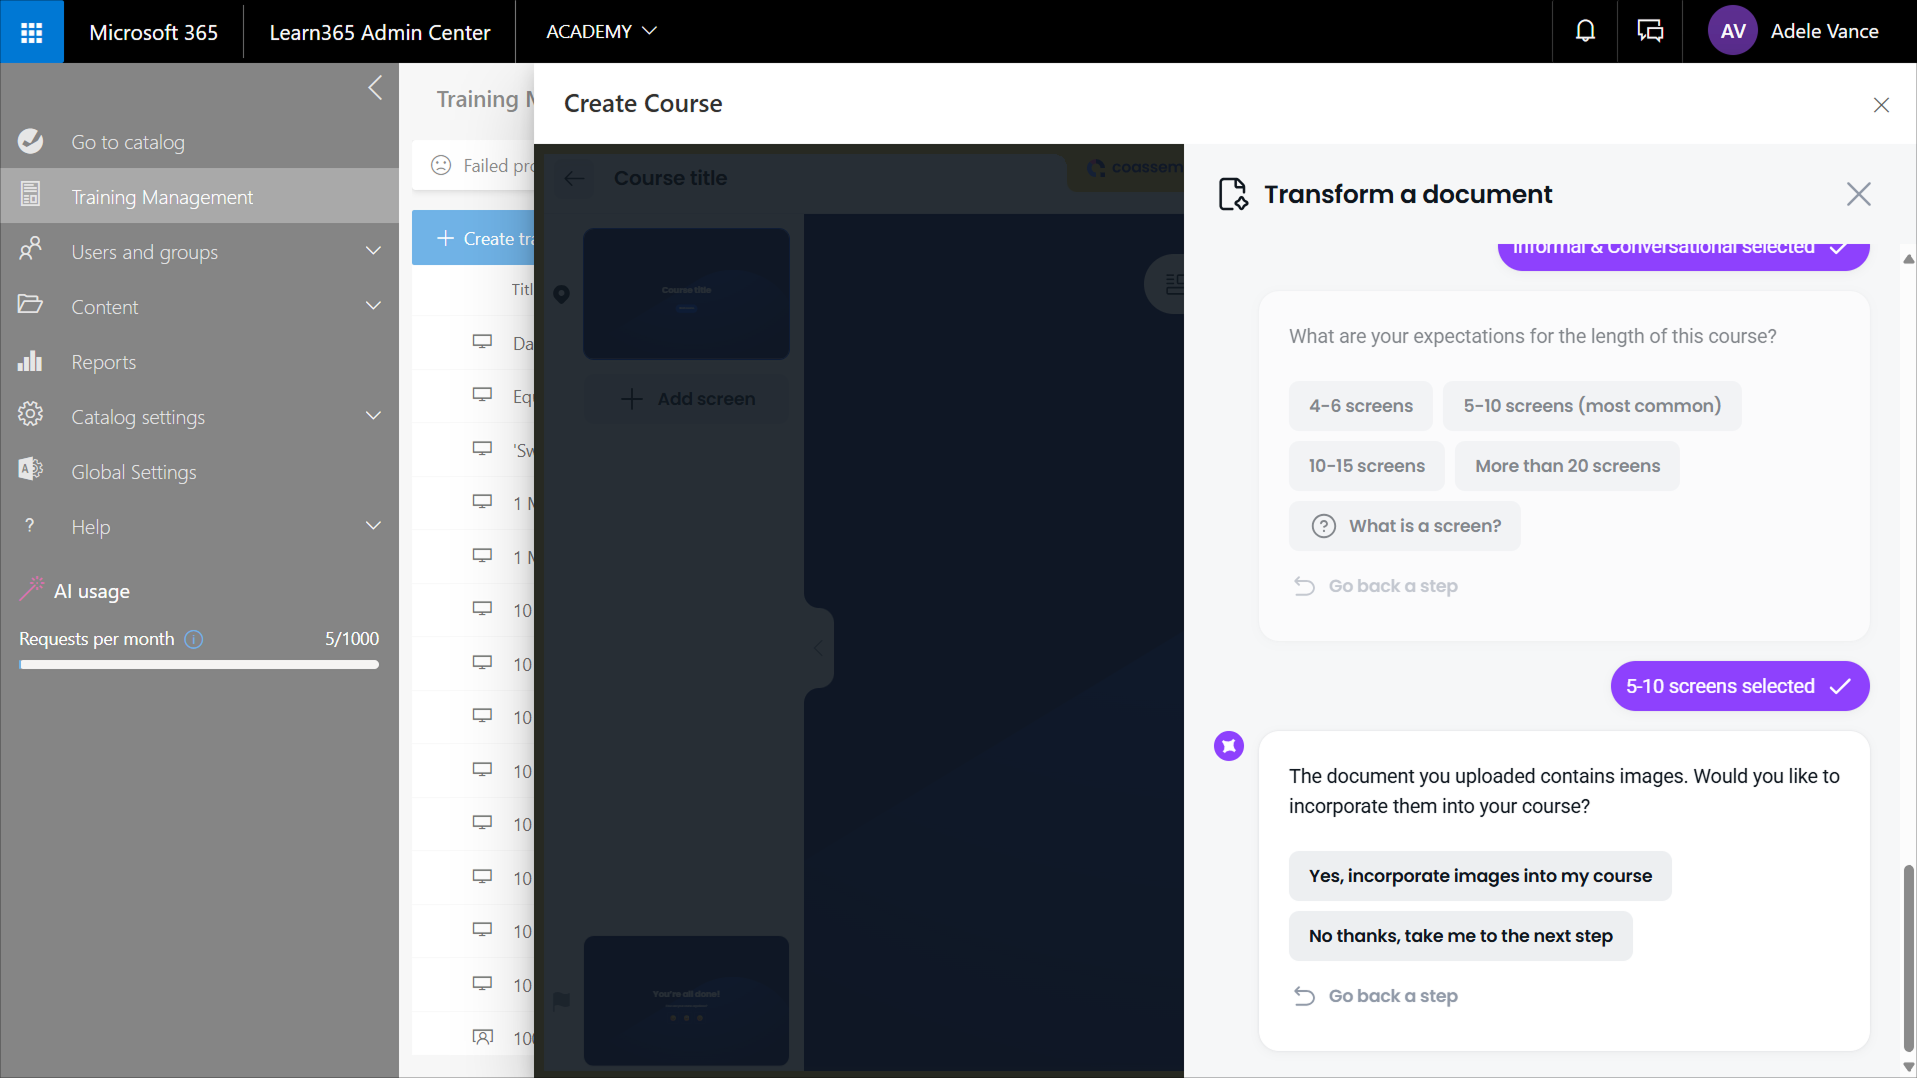Image resolution: width=1917 pixels, height=1078 pixels.
Task: Collapse the left navigation sidebar
Action: [375, 88]
